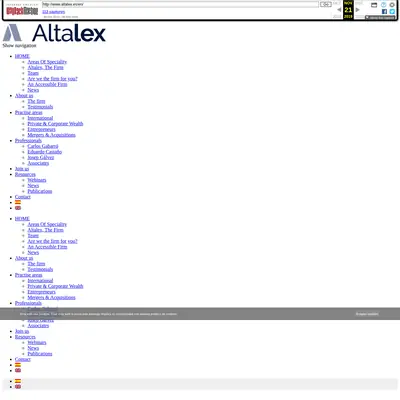This screenshot has width=400, height=400.
Task: Accept cookies in the grey banner
Action: pos(367,314)
